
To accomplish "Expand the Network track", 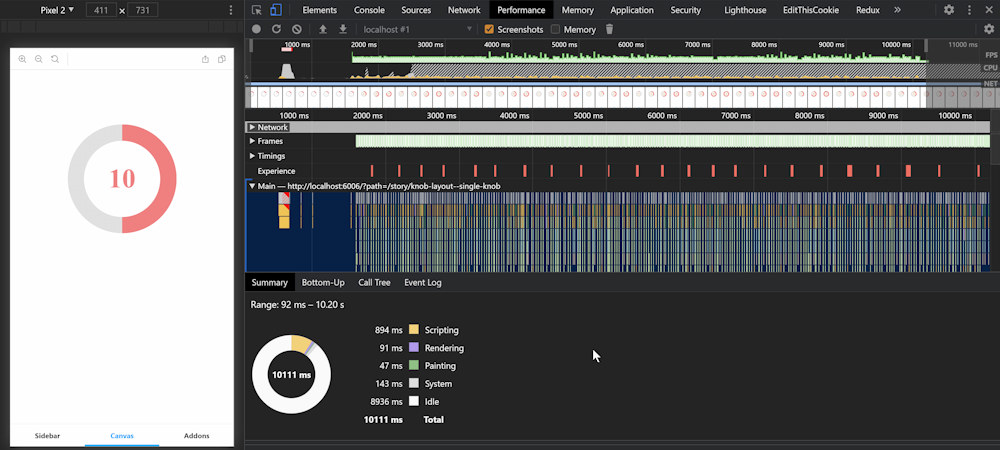I will coord(252,127).
